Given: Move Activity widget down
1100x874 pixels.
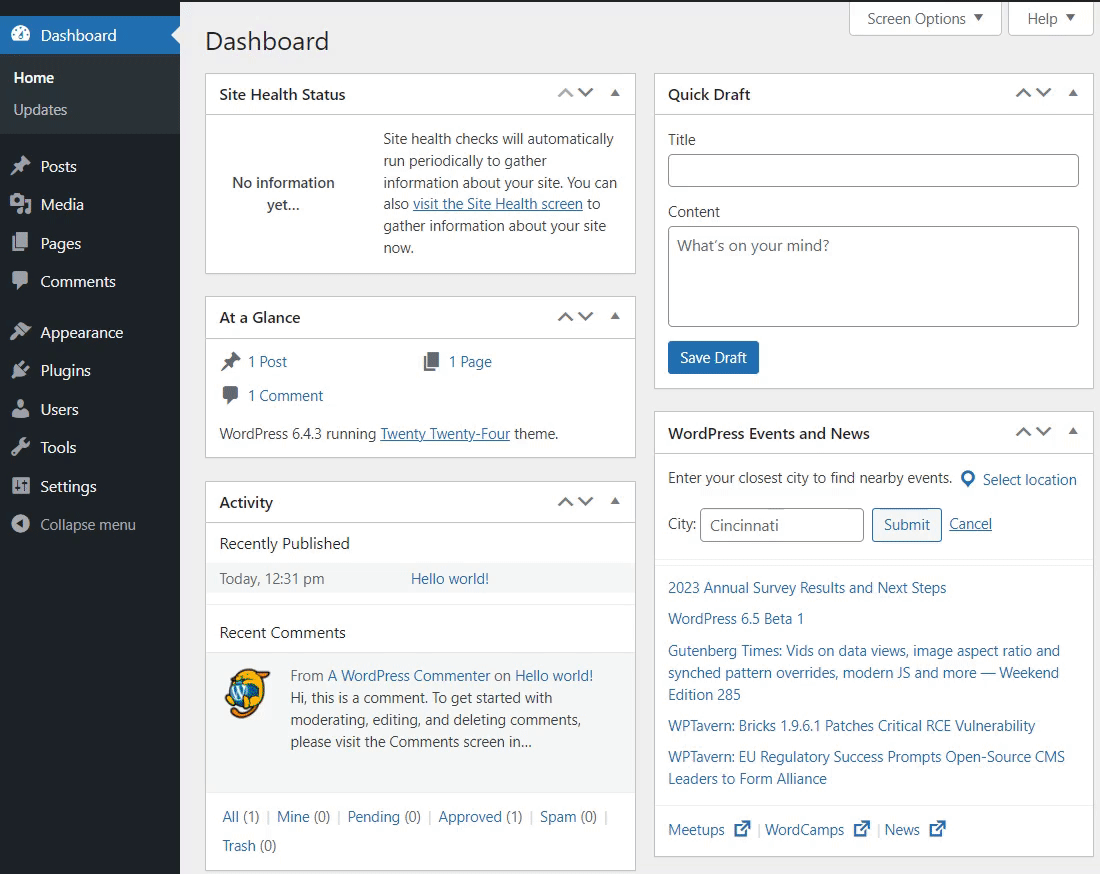Looking at the screenshot, I should pyautogui.click(x=586, y=502).
